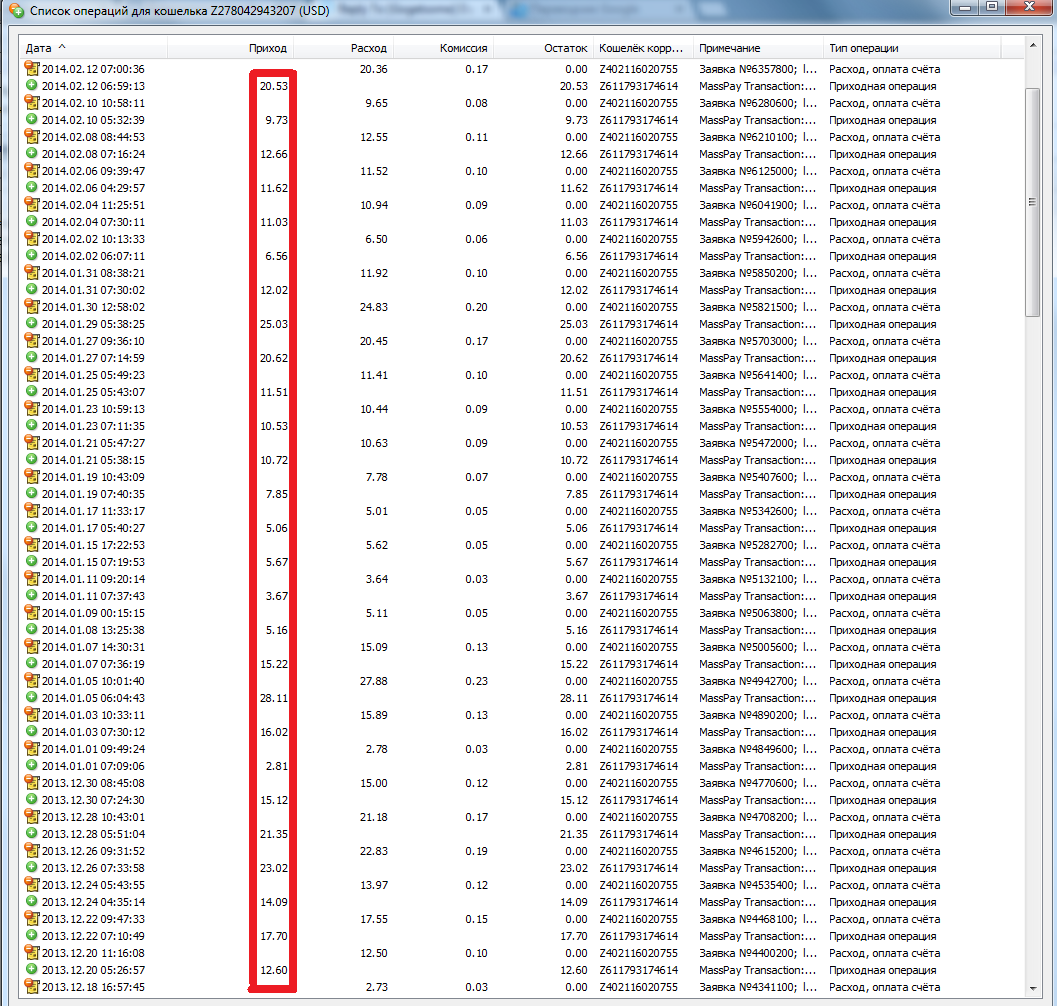
Task: Click the green income icon for 2014.02.12 06:59:13
Action: tap(31, 85)
